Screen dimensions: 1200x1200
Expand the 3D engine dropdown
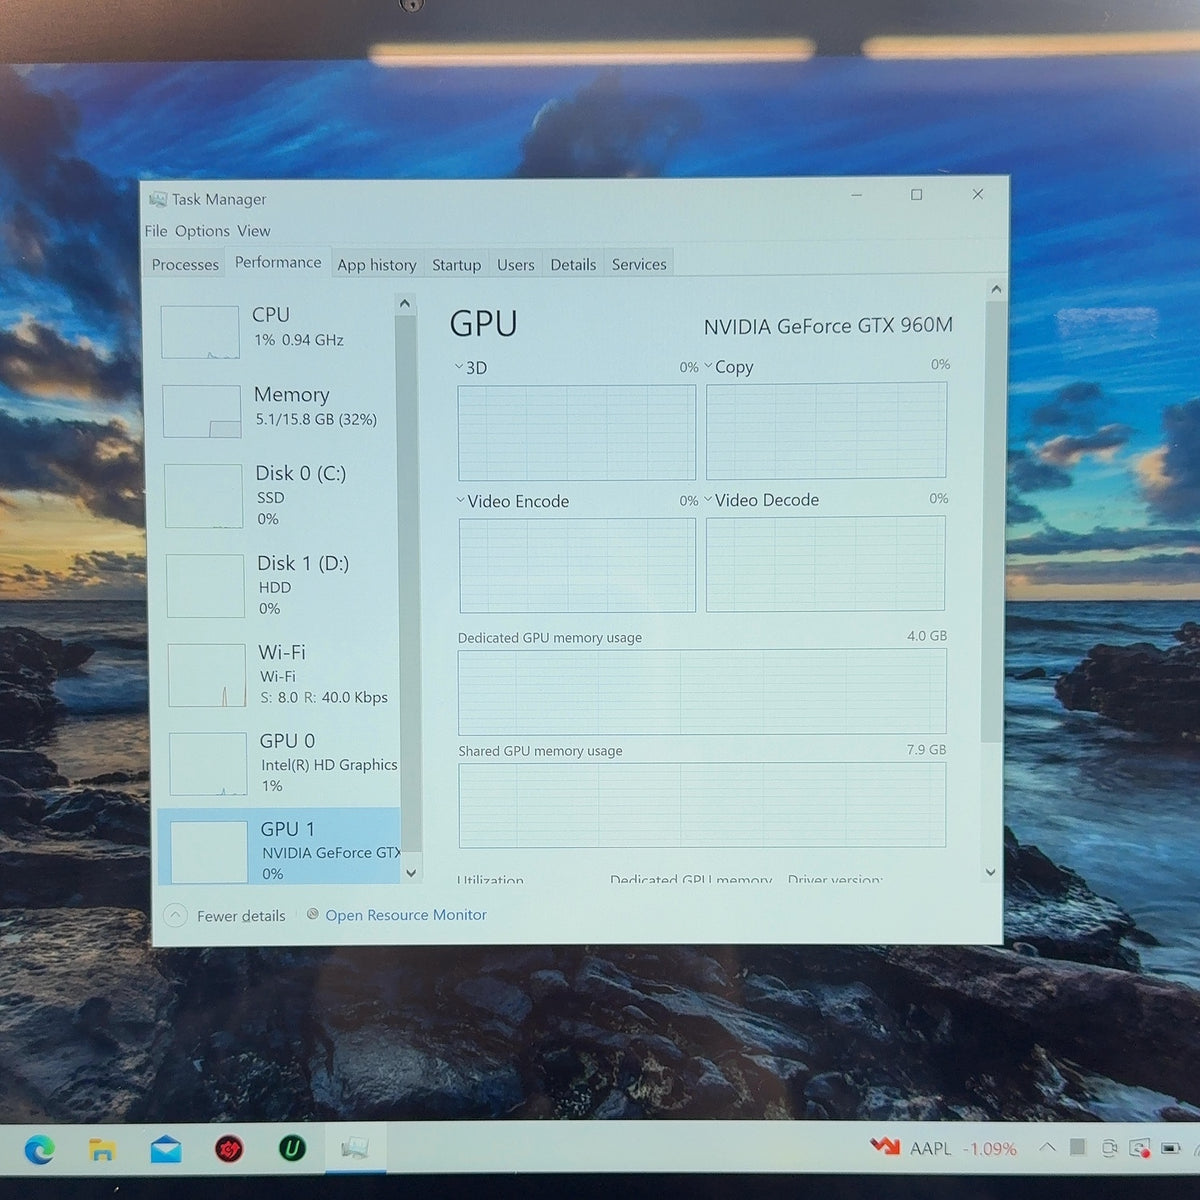pyautogui.click(x=459, y=367)
